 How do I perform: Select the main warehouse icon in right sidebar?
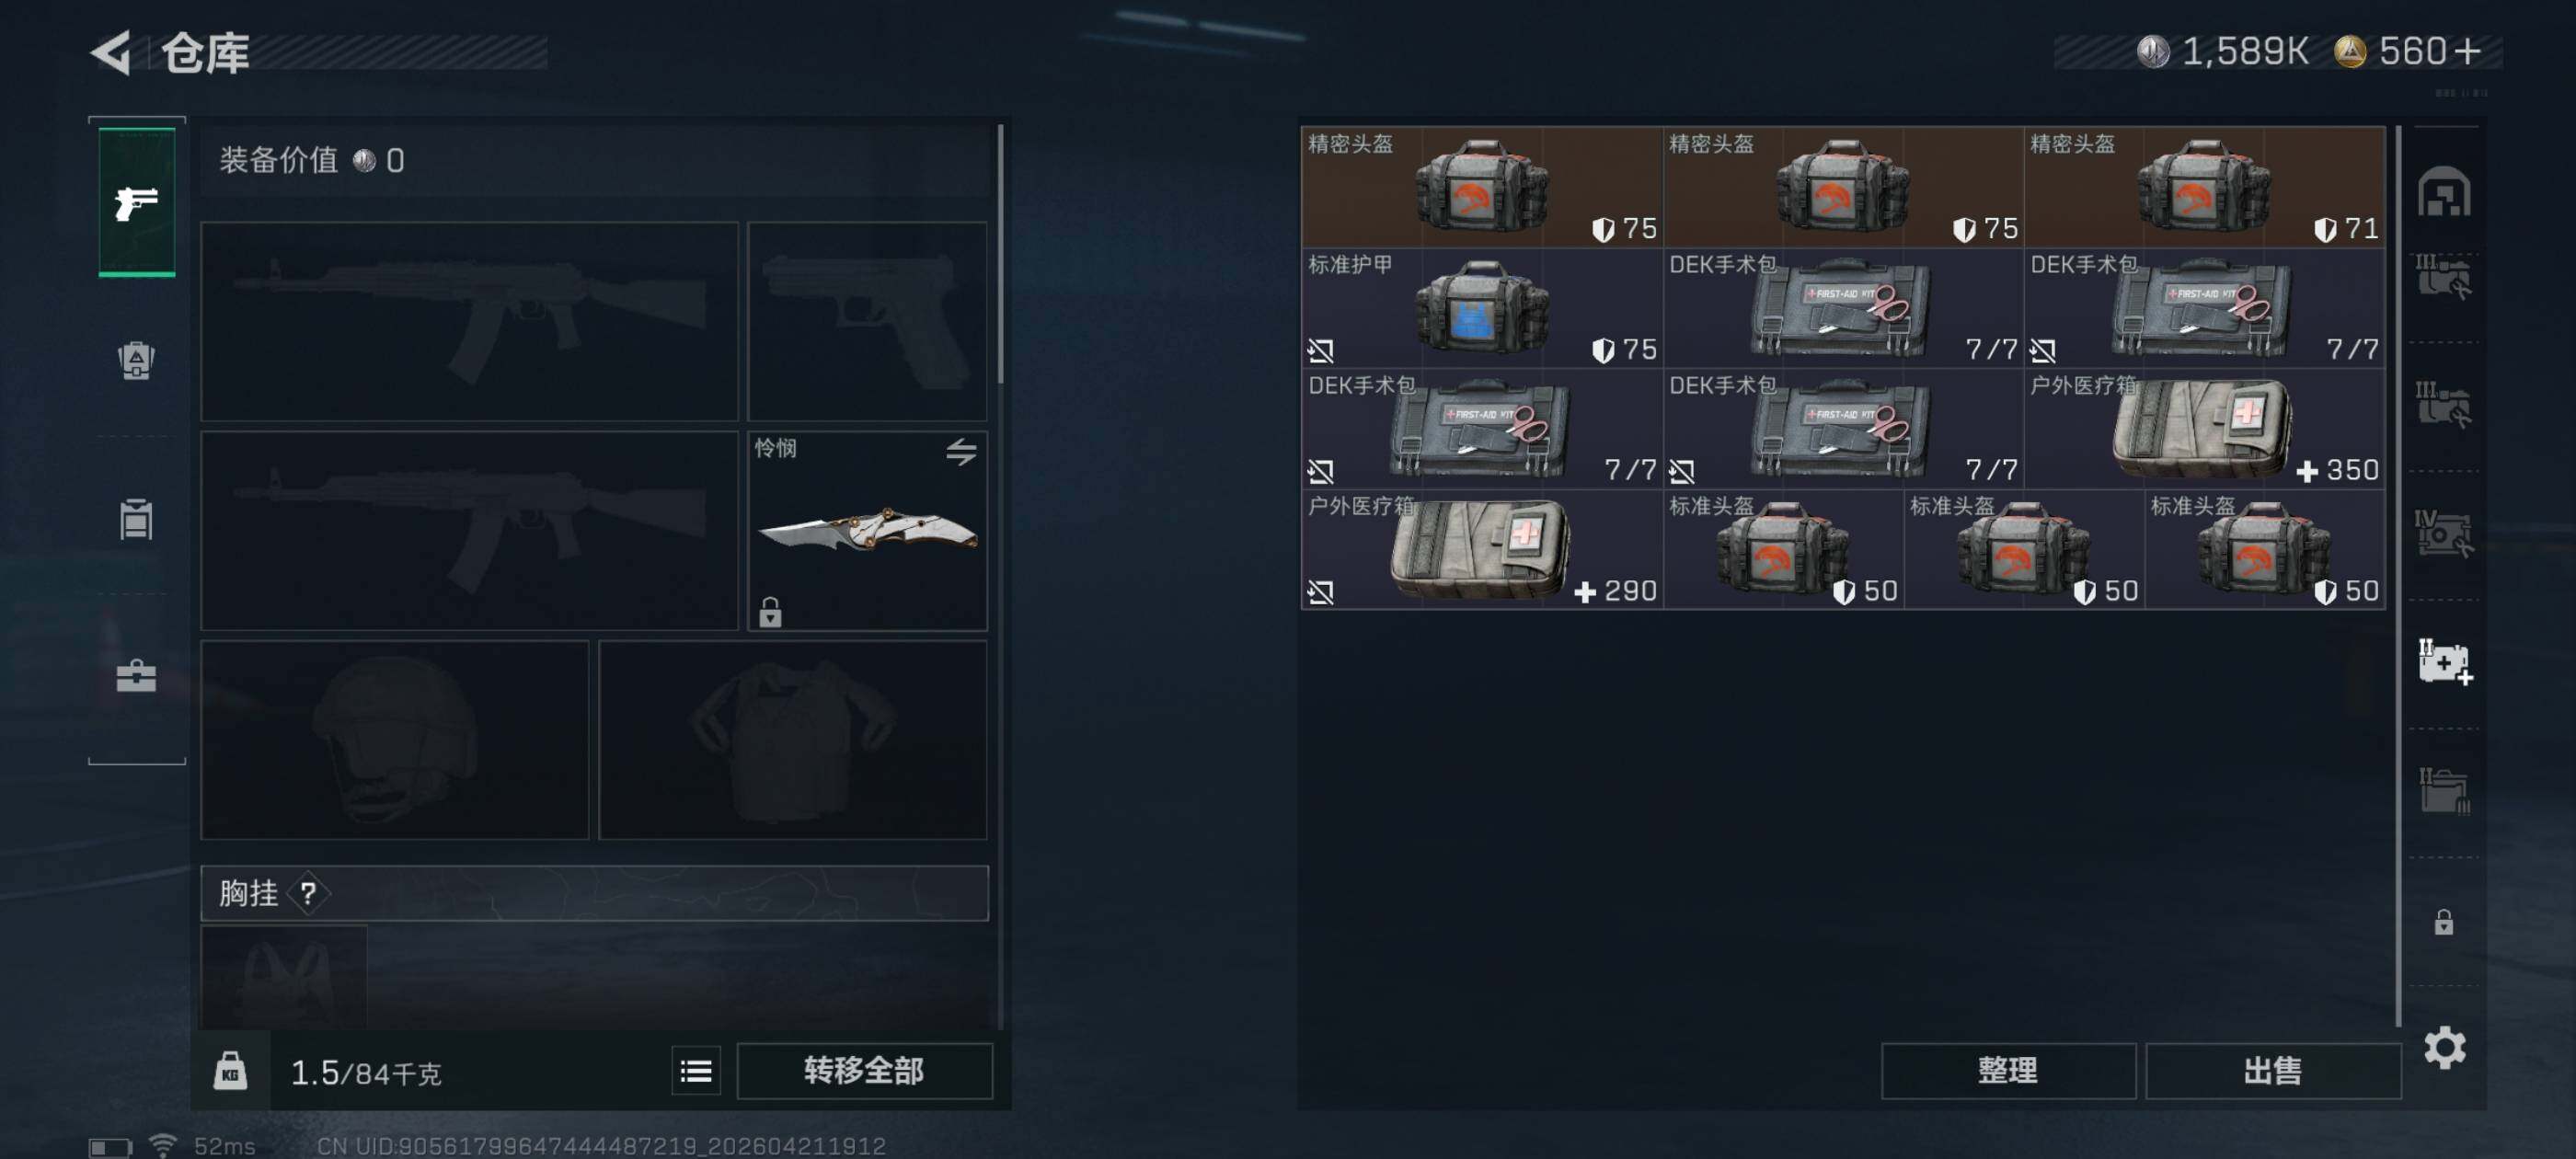(x=2444, y=191)
